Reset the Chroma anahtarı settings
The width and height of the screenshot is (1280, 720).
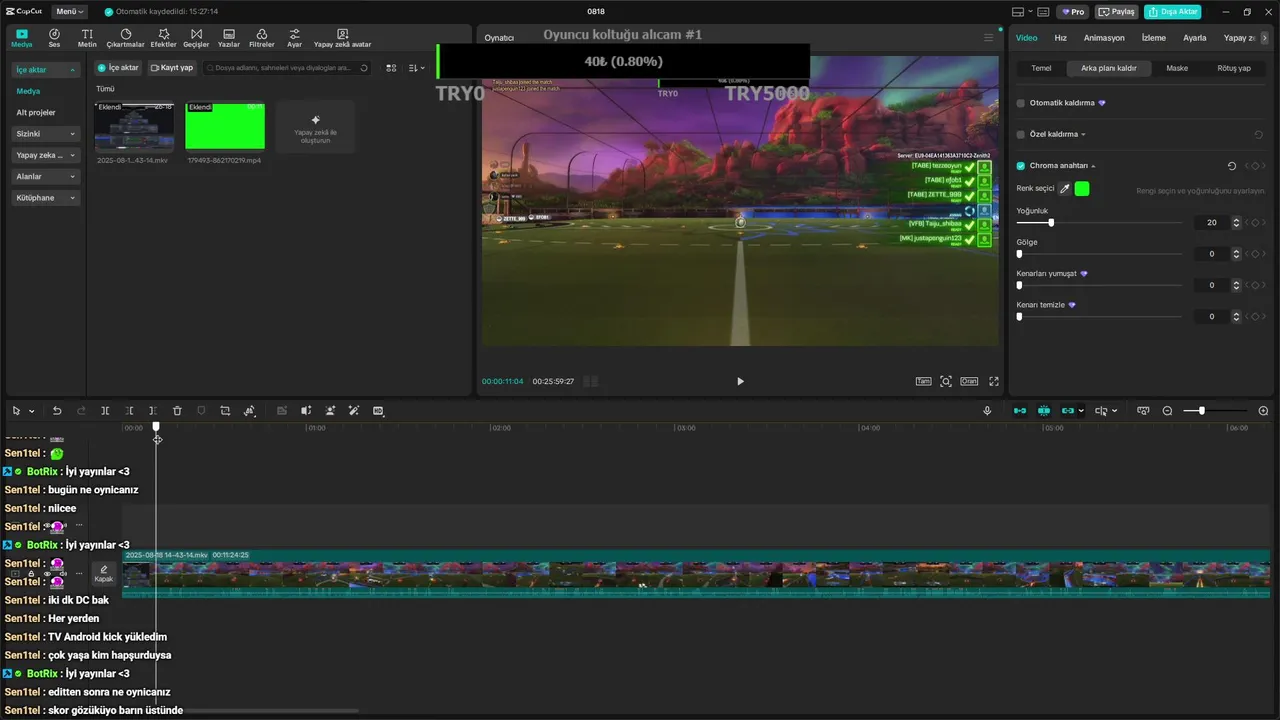pyautogui.click(x=1232, y=166)
